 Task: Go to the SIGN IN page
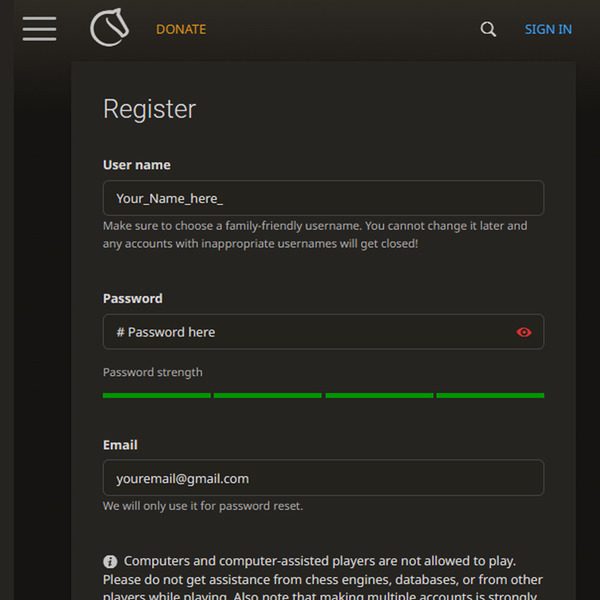click(548, 29)
